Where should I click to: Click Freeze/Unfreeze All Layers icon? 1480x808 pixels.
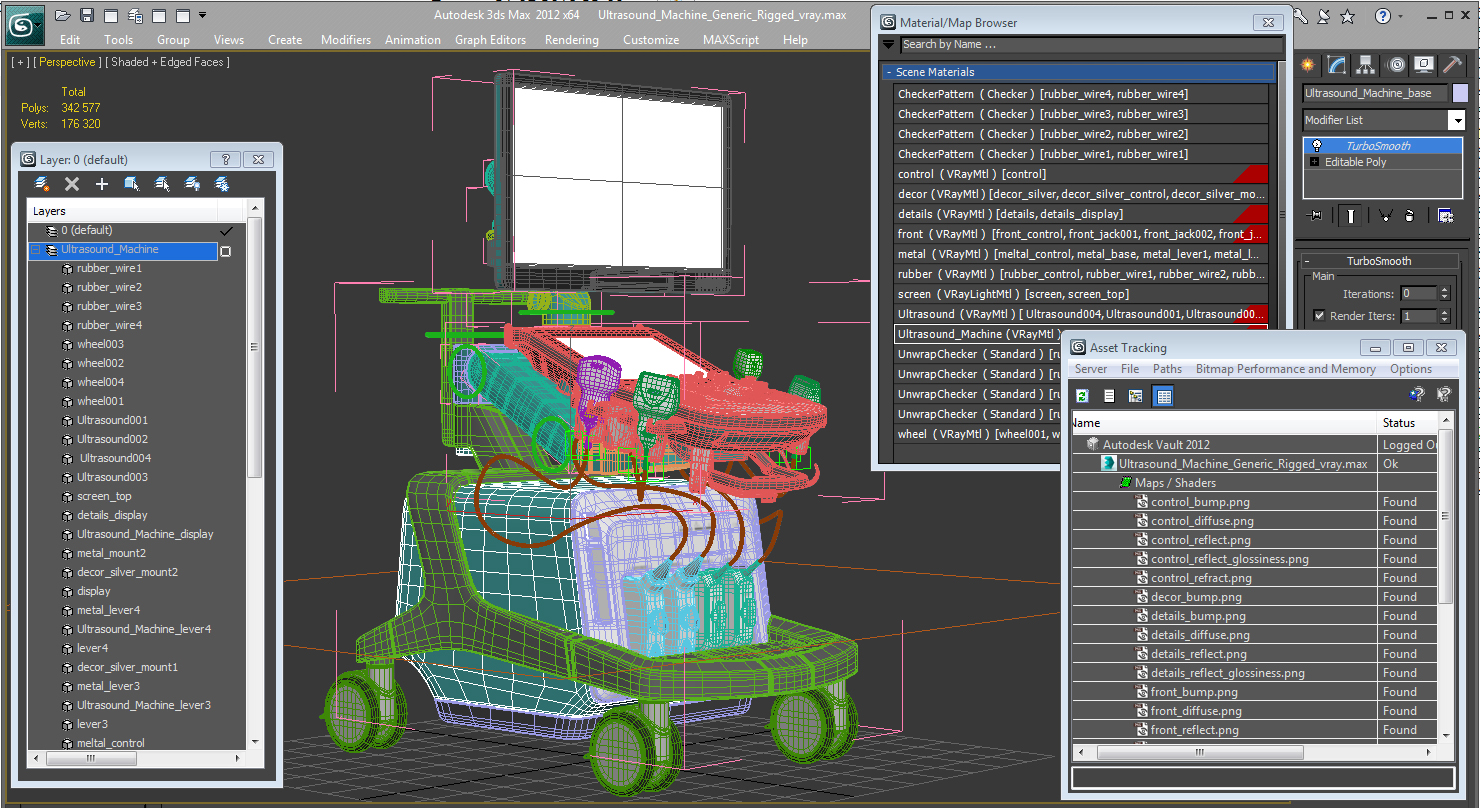222,184
